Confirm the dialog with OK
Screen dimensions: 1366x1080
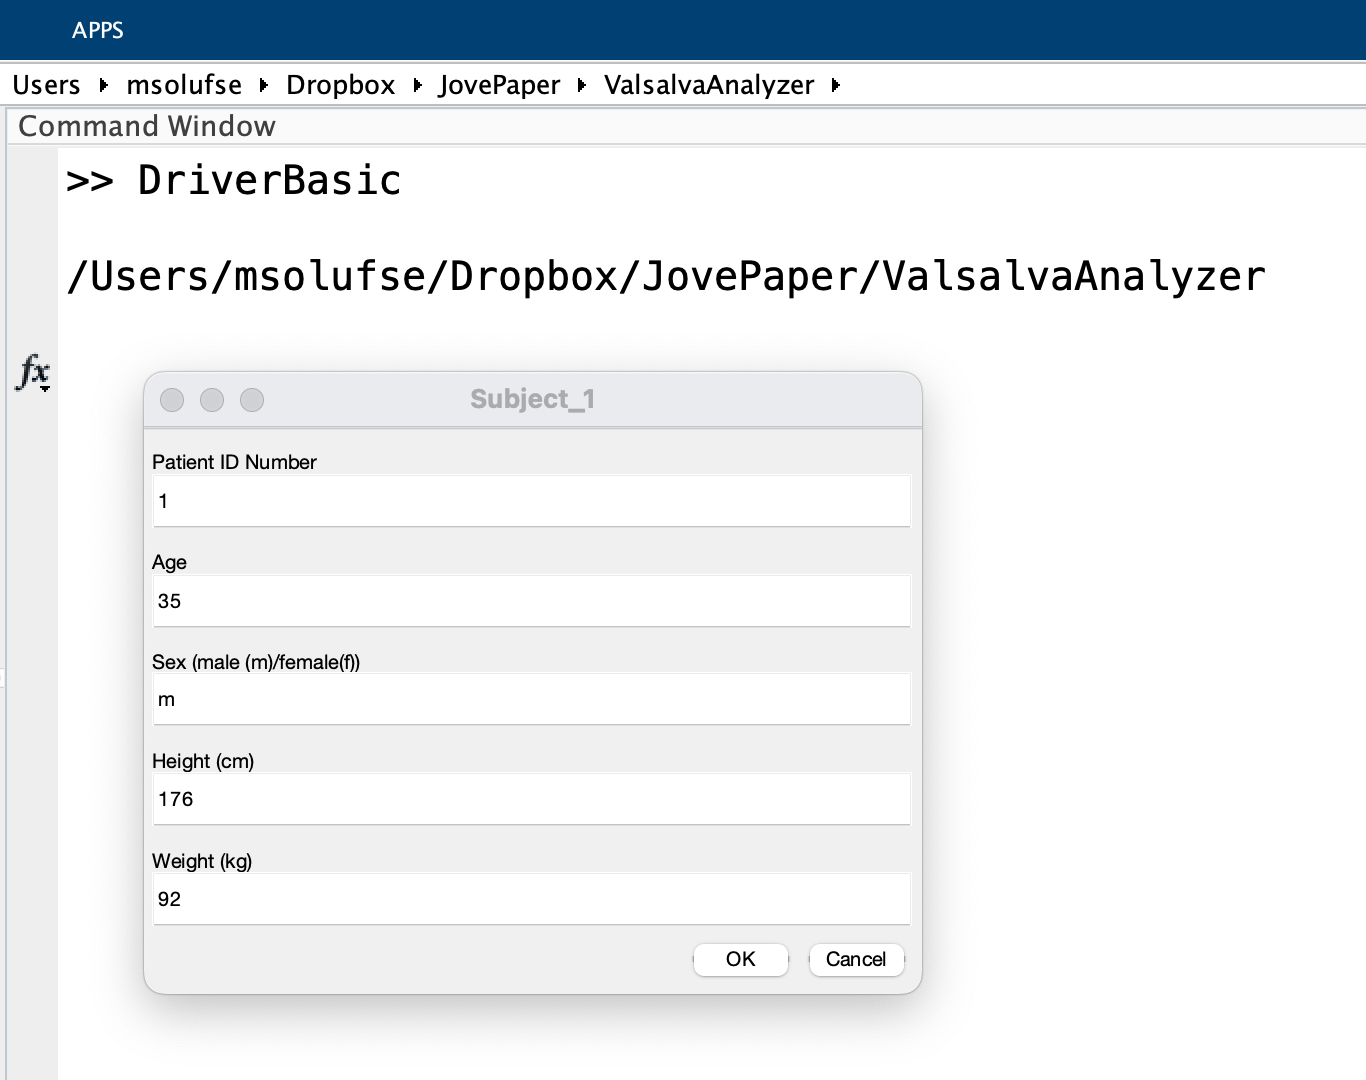pos(741,959)
